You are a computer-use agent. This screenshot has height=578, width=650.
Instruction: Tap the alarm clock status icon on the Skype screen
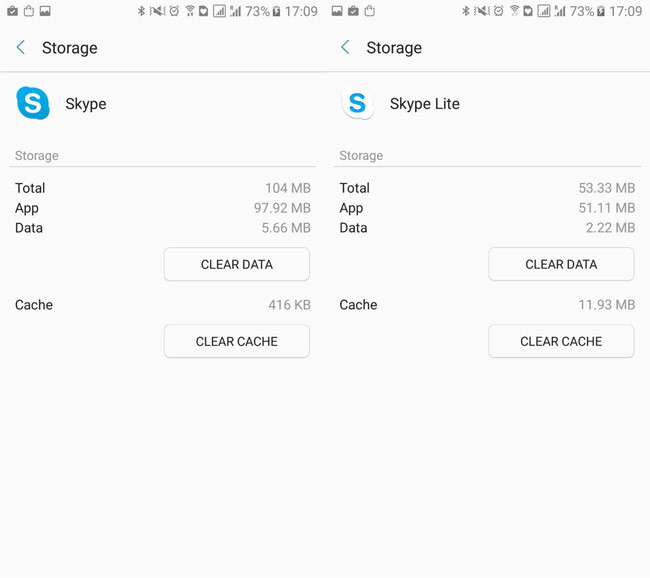point(175,11)
